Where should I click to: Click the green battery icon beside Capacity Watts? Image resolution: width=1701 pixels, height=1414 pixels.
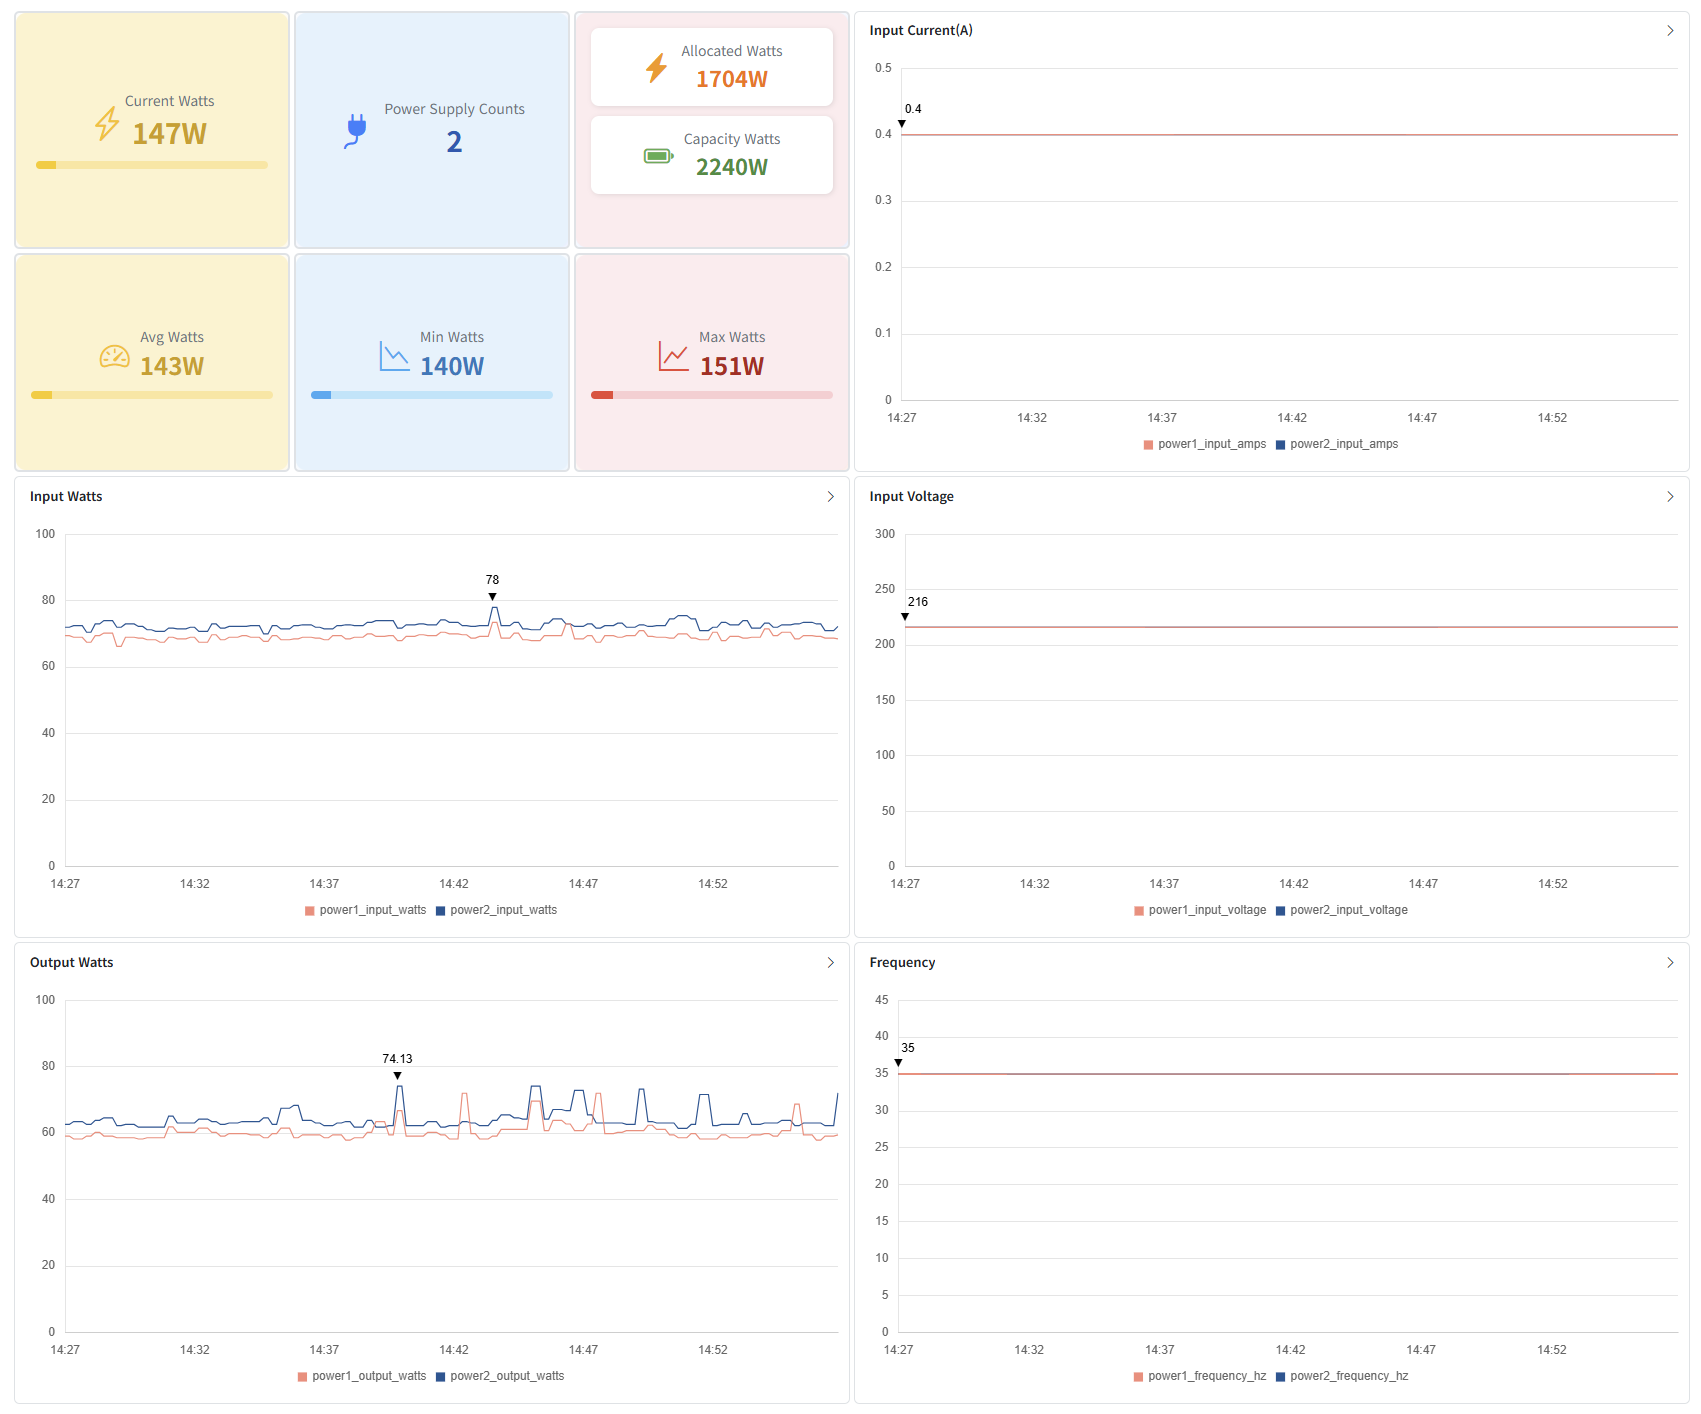(x=658, y=156)
